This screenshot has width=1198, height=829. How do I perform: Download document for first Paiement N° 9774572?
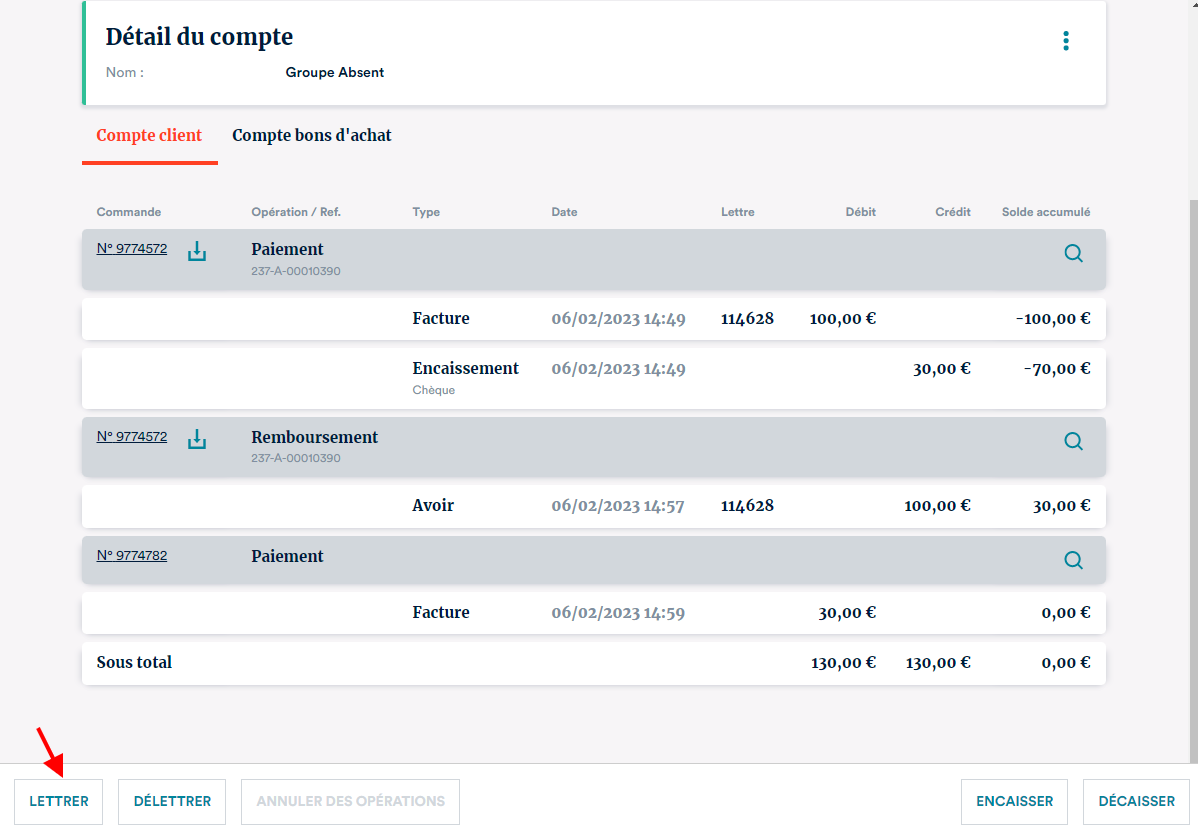click(197, 251)
